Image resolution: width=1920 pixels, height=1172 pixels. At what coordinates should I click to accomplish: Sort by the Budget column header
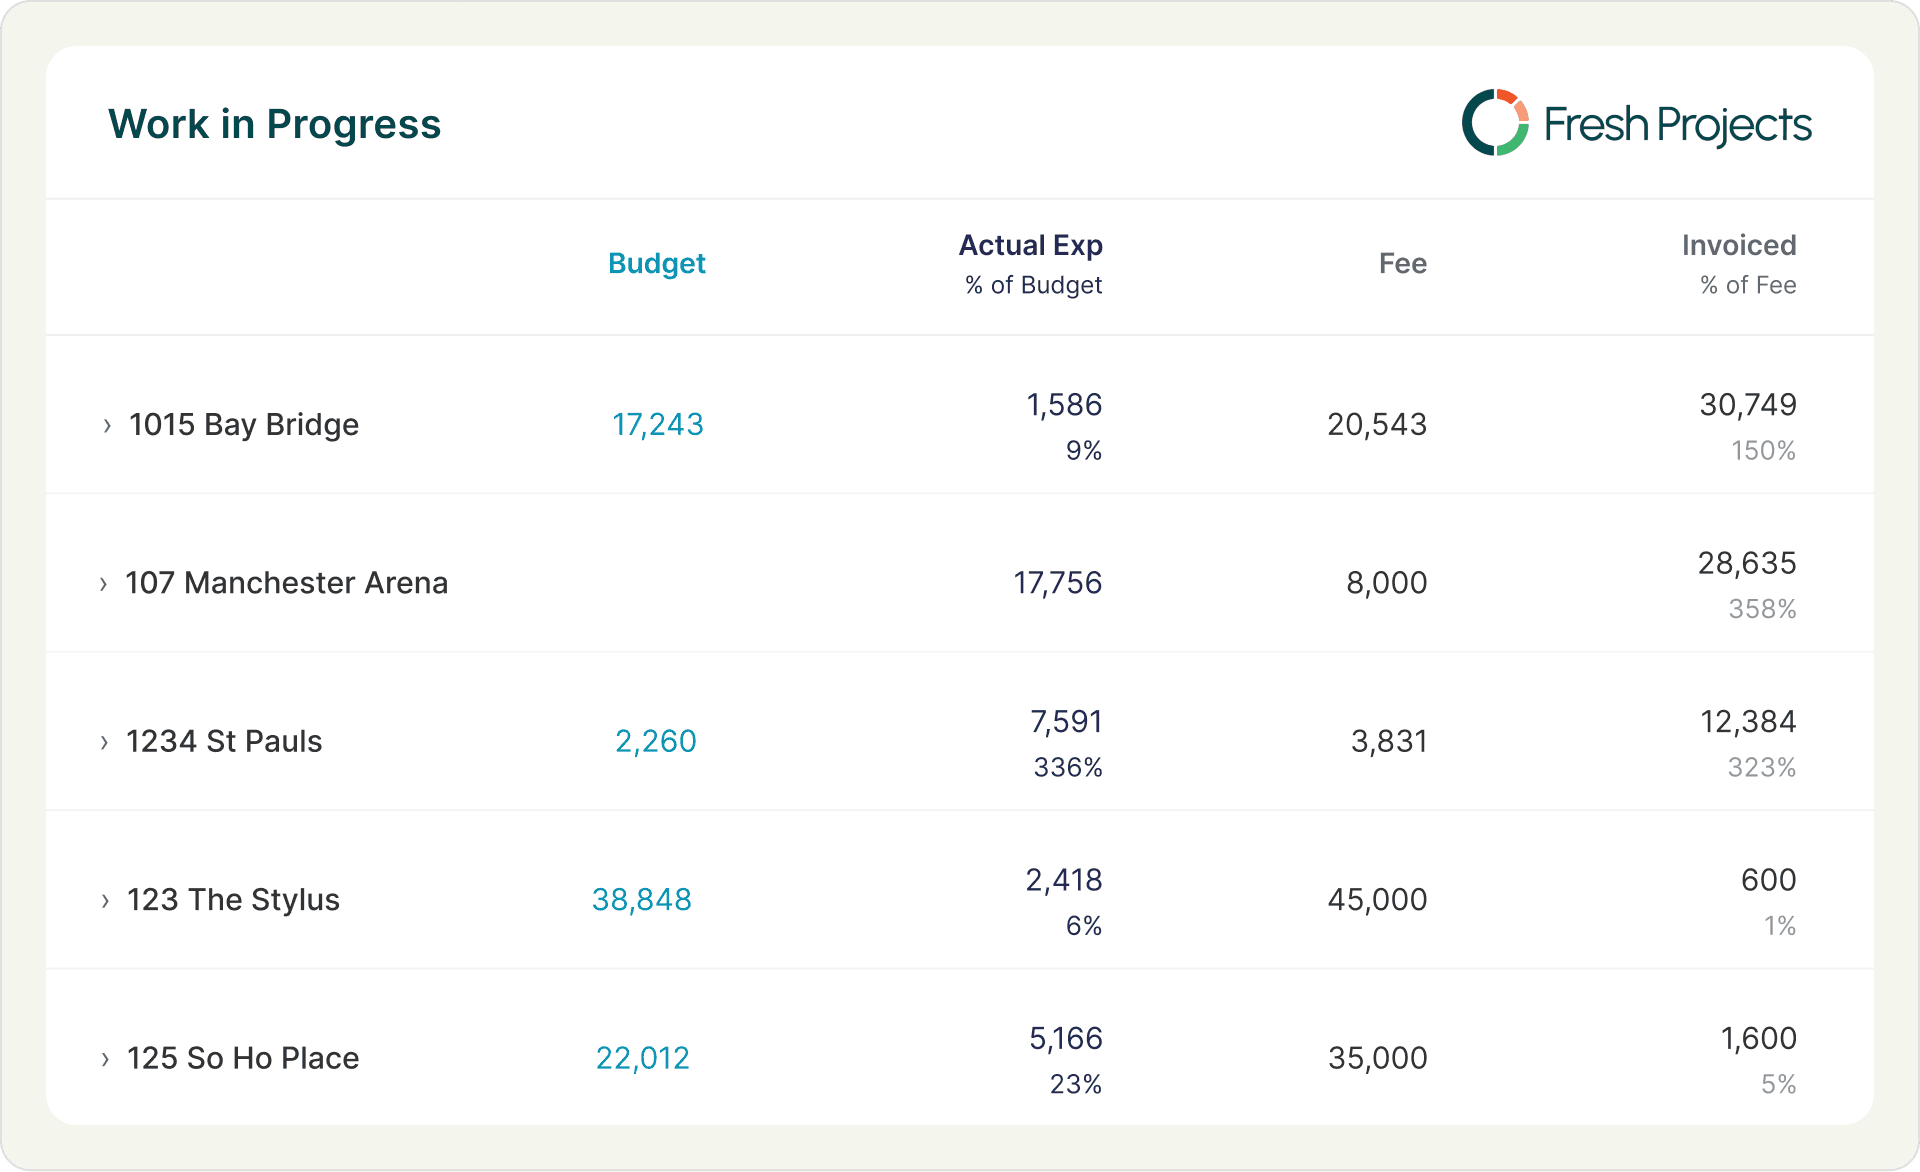(x=656, y=263)
